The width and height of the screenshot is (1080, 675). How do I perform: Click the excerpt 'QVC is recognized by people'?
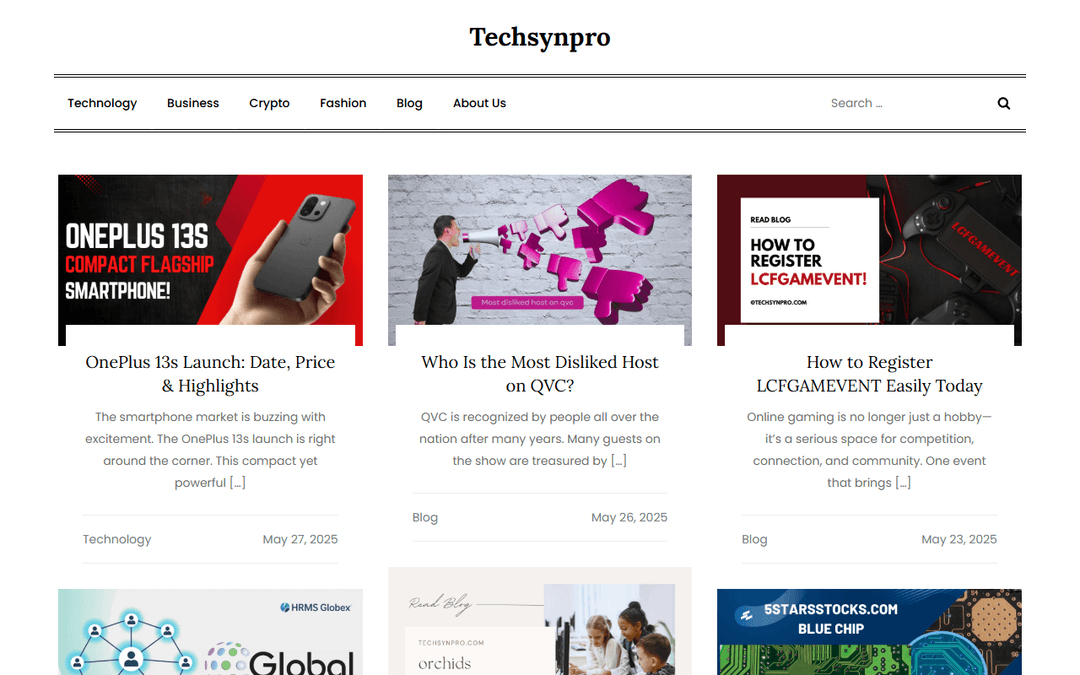pyautogui.click(x=540, y=439)
